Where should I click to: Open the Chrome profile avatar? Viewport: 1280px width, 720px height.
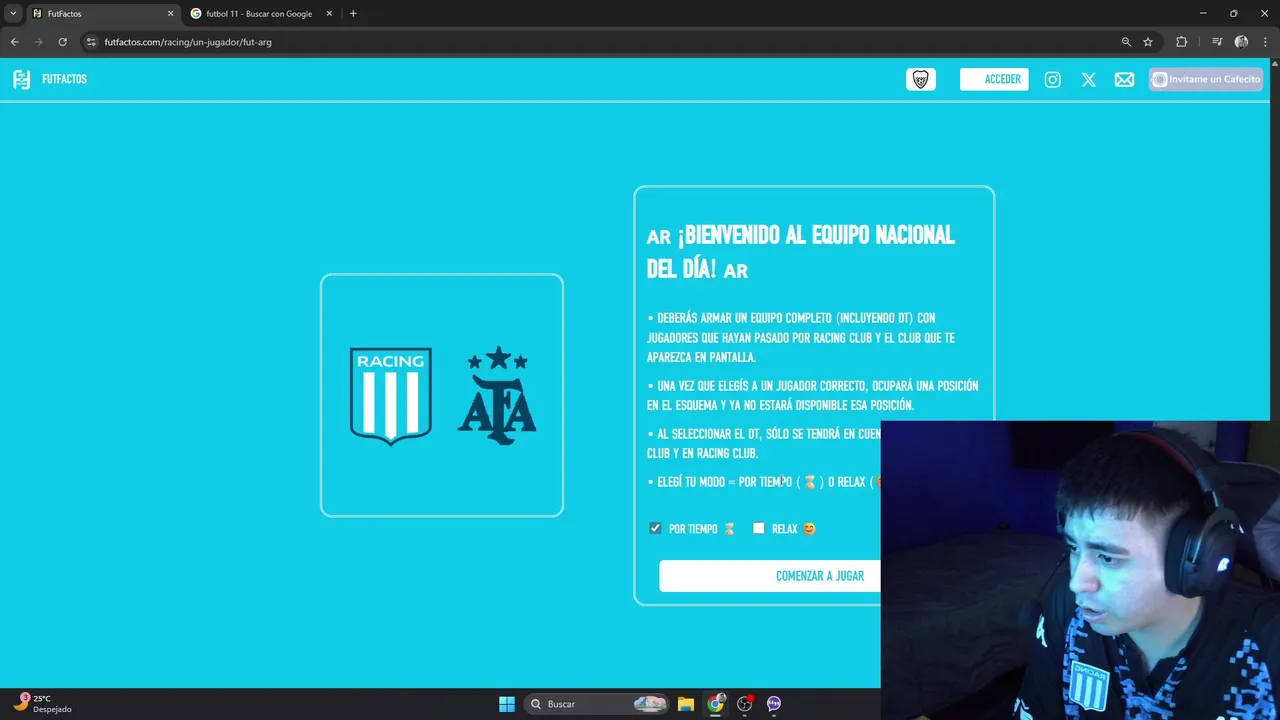click(1241, 42)
